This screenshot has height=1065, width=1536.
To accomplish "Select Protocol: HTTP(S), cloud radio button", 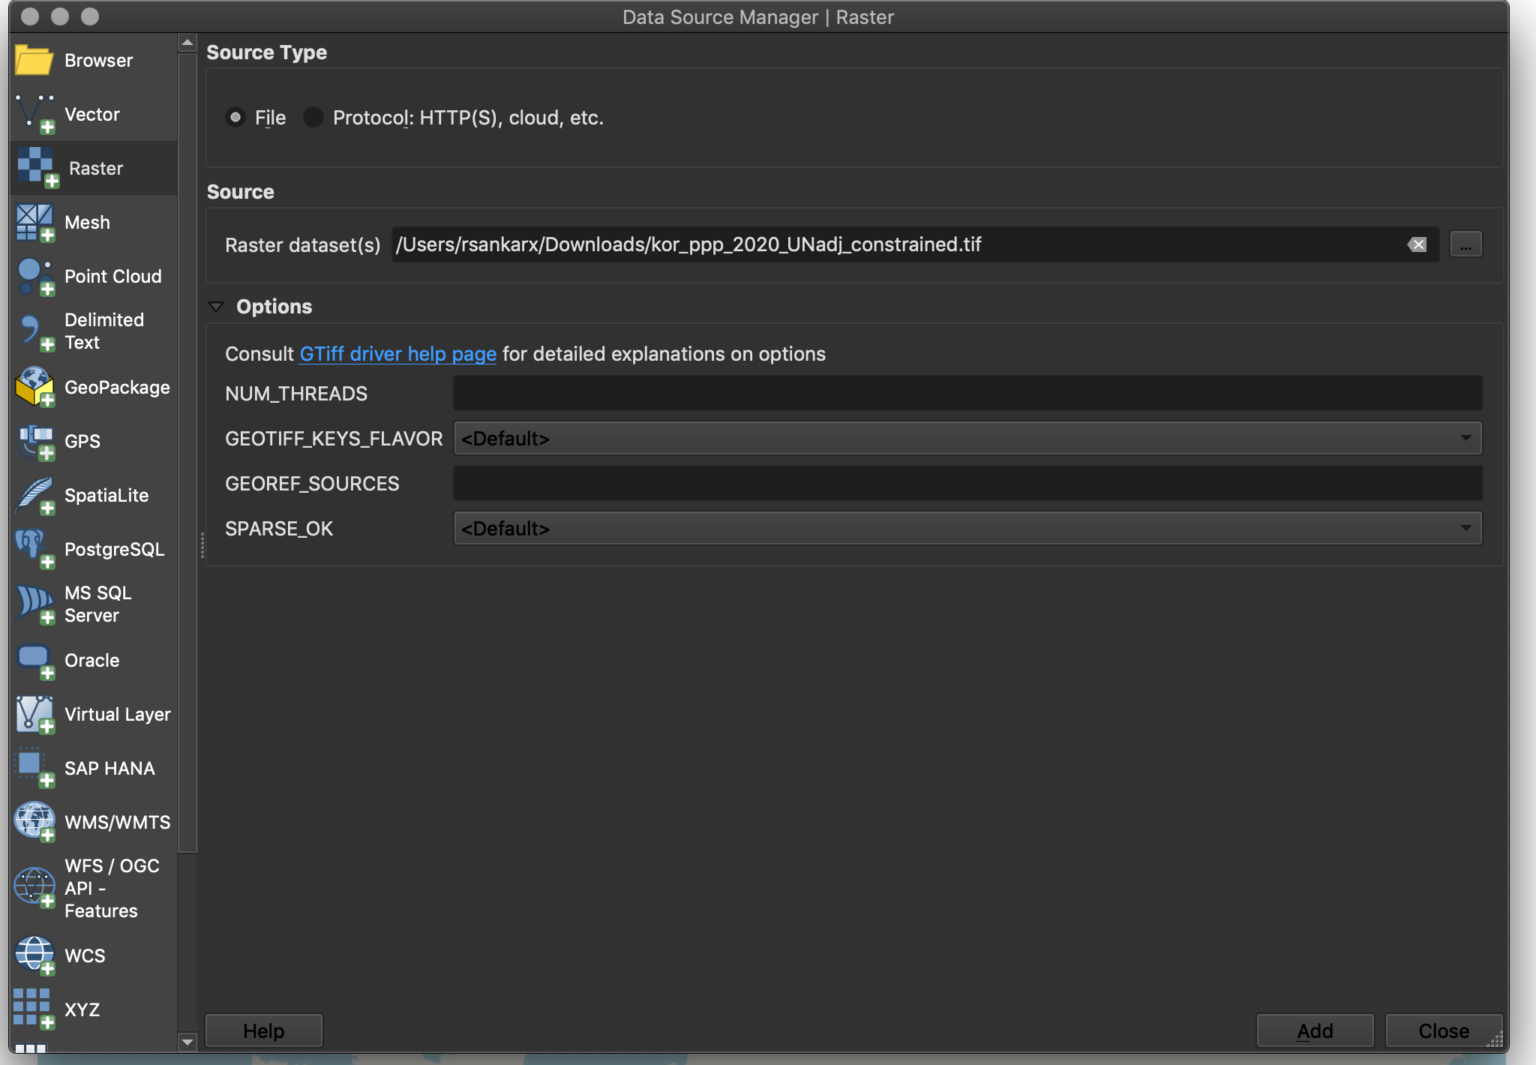I will (x=314, y=118).
